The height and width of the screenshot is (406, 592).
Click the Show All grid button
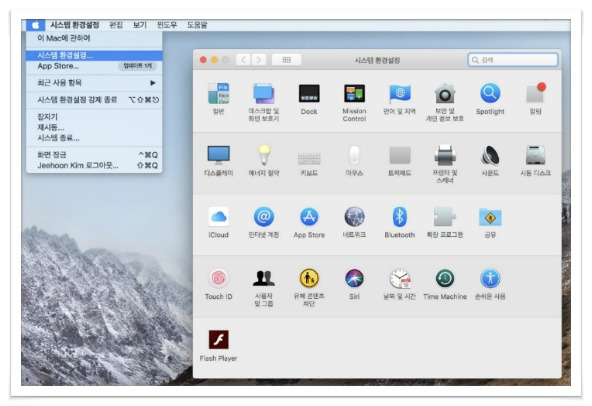[x=287, y=60]
